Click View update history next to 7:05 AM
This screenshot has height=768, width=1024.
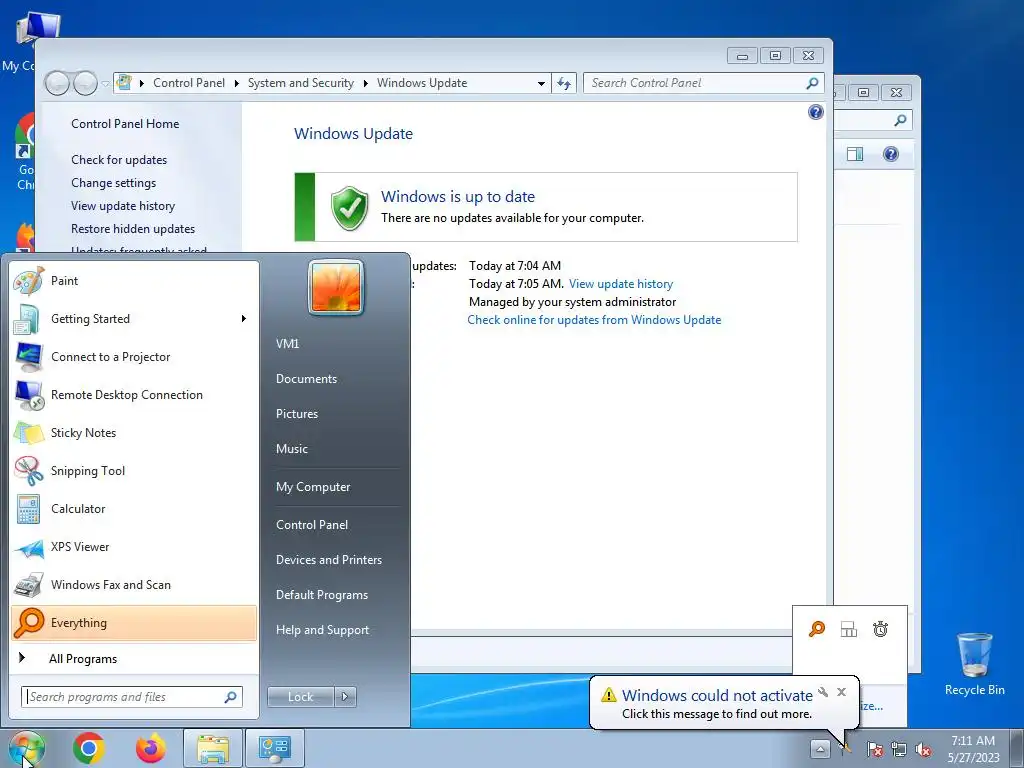click(x=620, y=284)
